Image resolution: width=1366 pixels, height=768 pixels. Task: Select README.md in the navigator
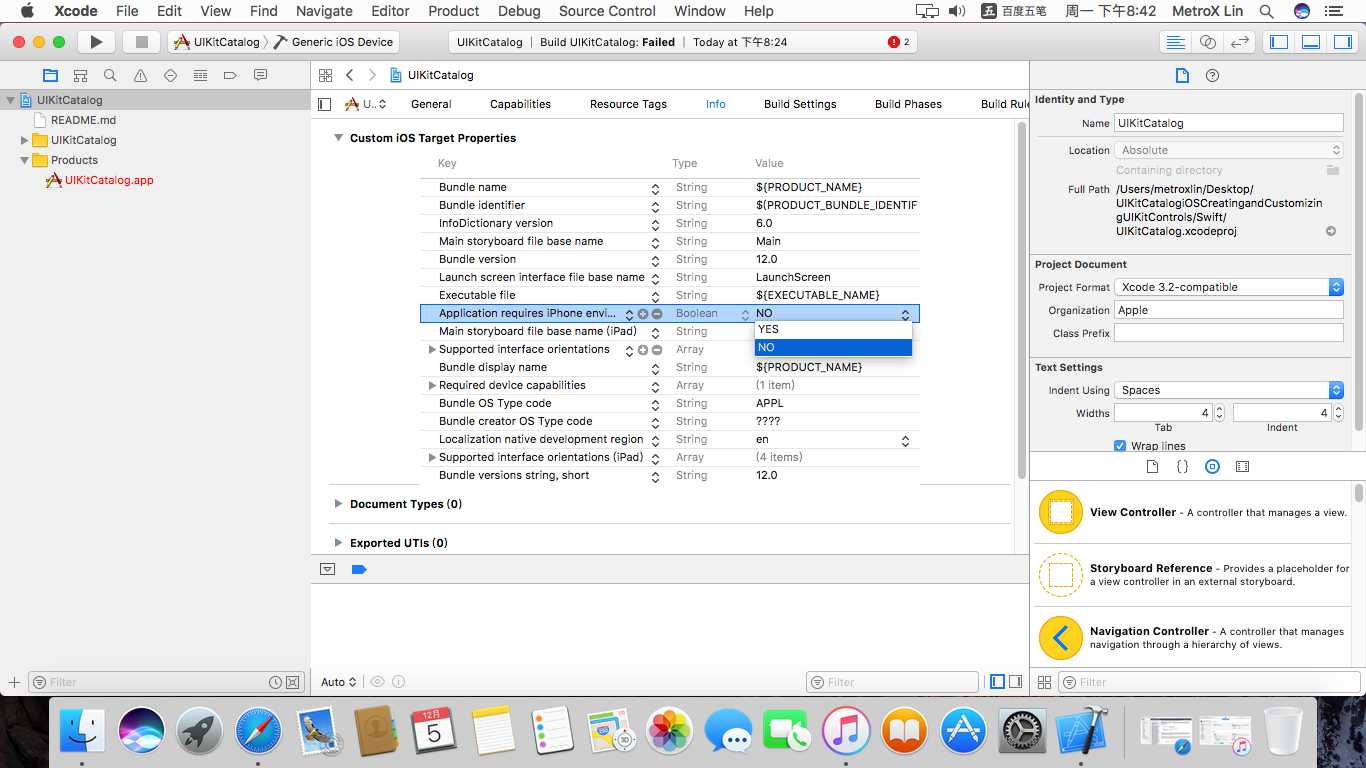tap(83, 120)
